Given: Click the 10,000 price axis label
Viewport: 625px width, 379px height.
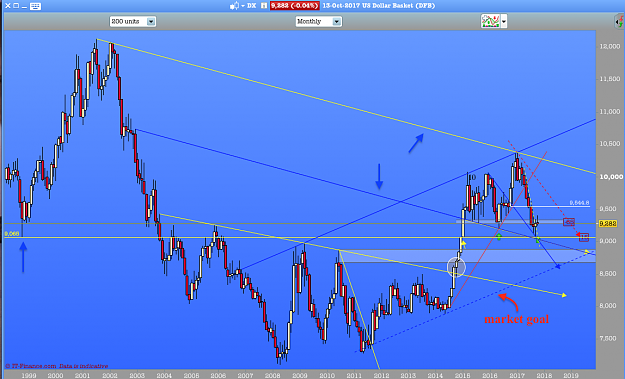Looking at the screenshot, I should tap(610, 177).
